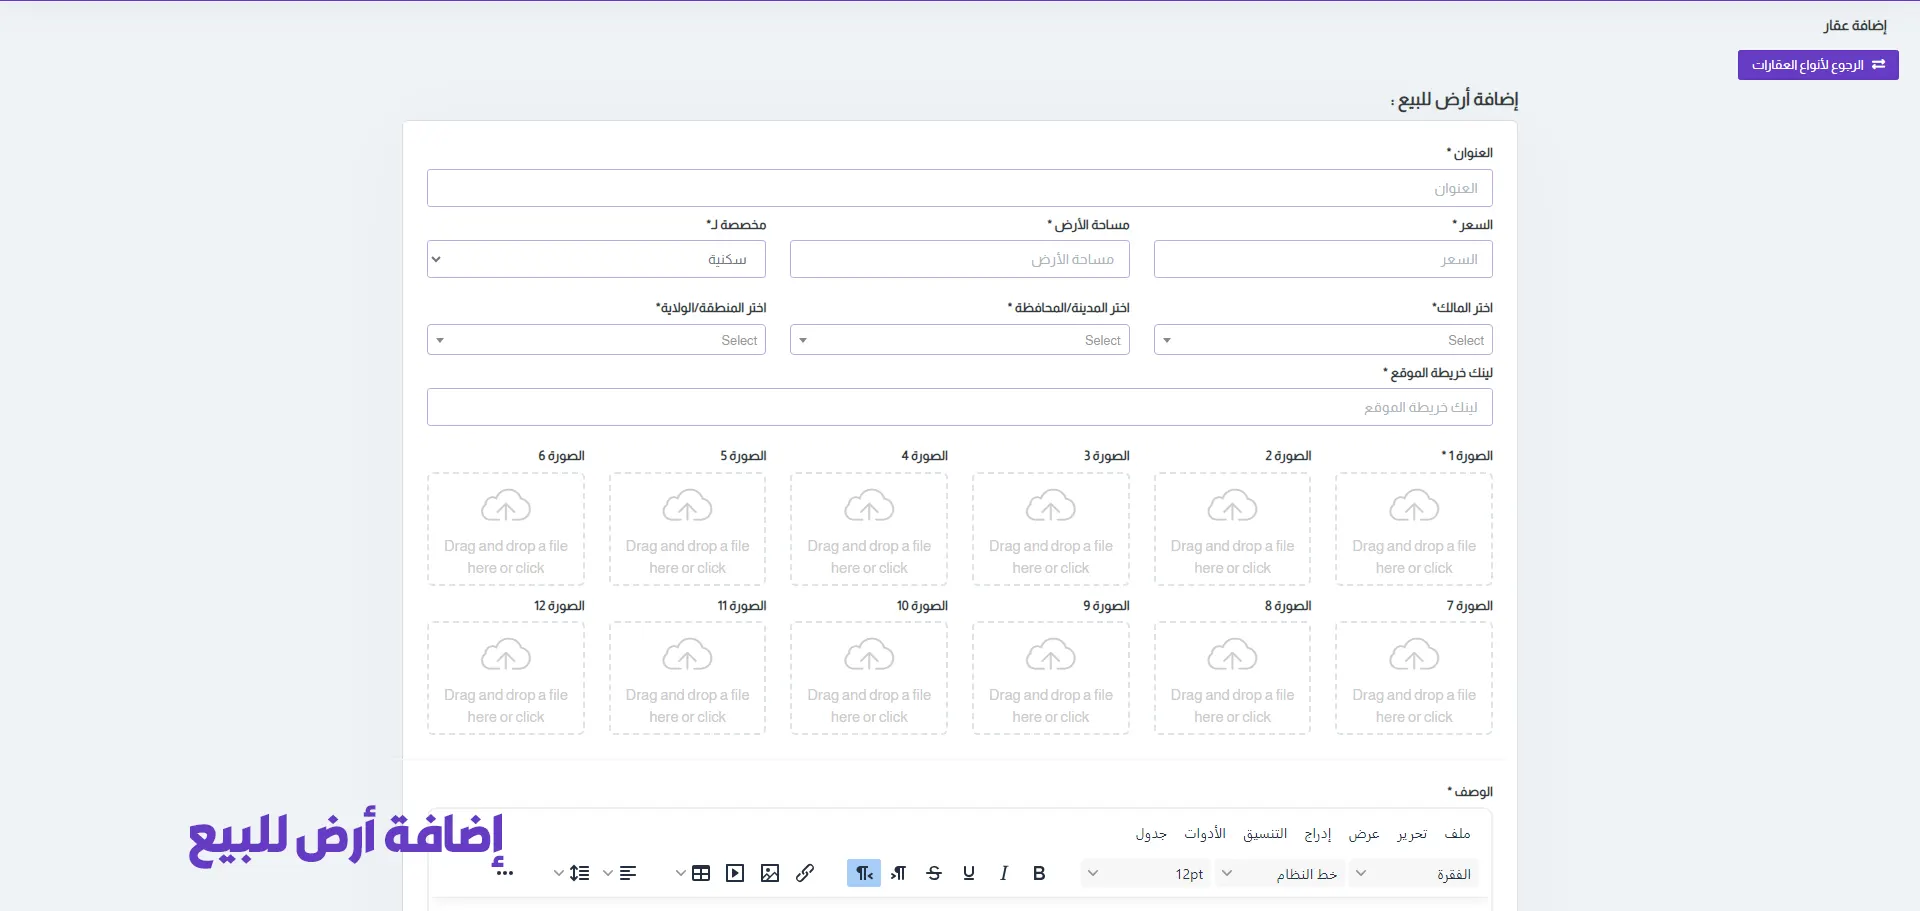
Task: Click the Bold formatting icon
Action: (x=1039, y=873)
